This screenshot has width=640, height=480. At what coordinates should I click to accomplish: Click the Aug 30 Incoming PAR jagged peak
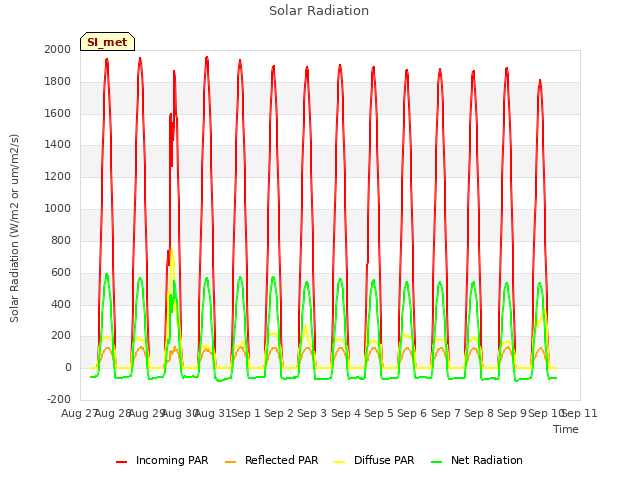[174, 72]
